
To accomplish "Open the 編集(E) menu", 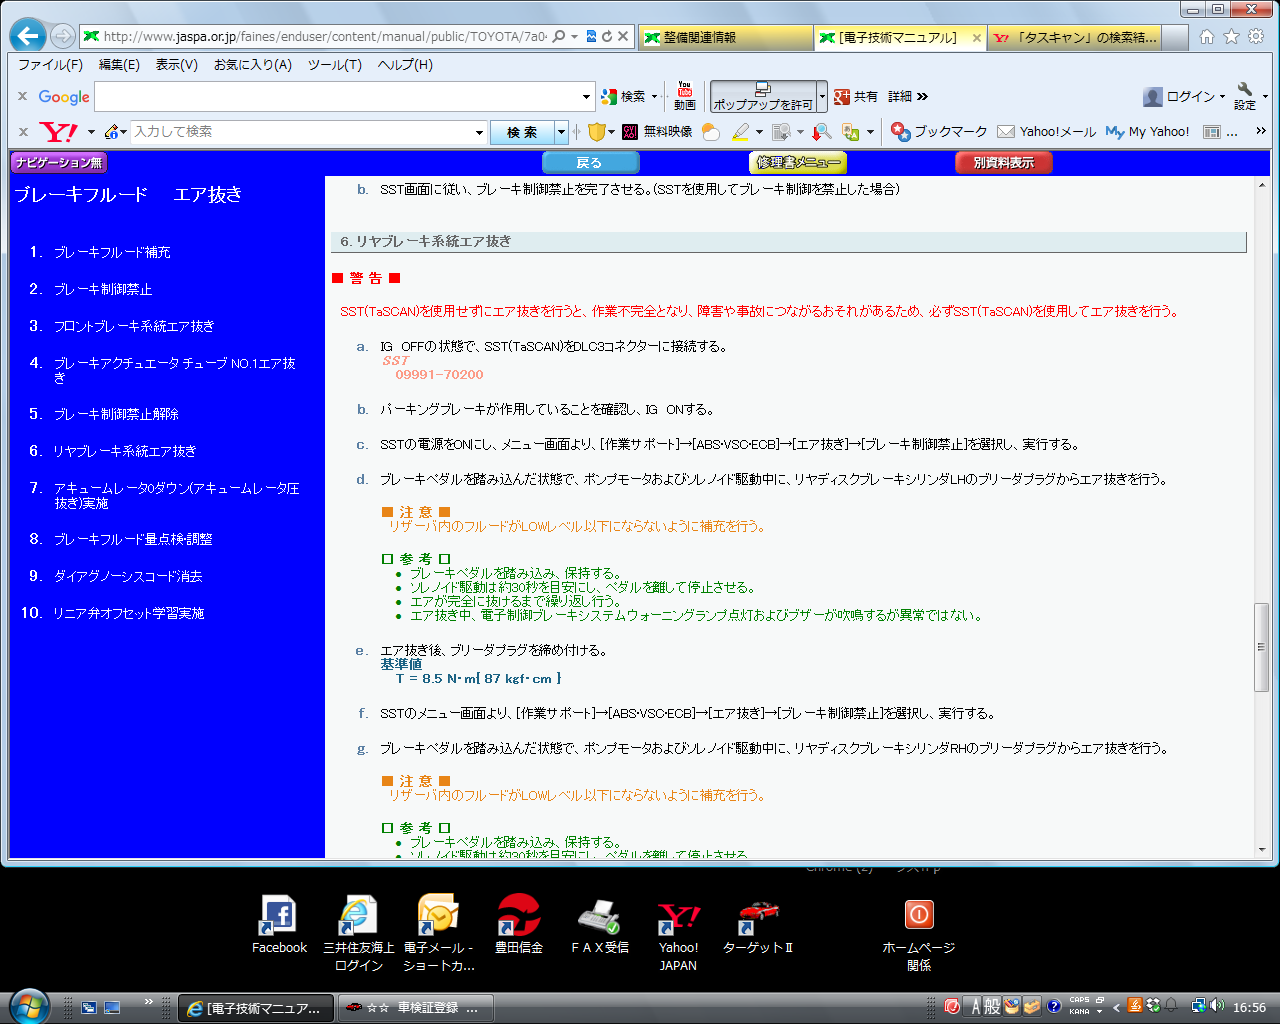I will 119,64.
